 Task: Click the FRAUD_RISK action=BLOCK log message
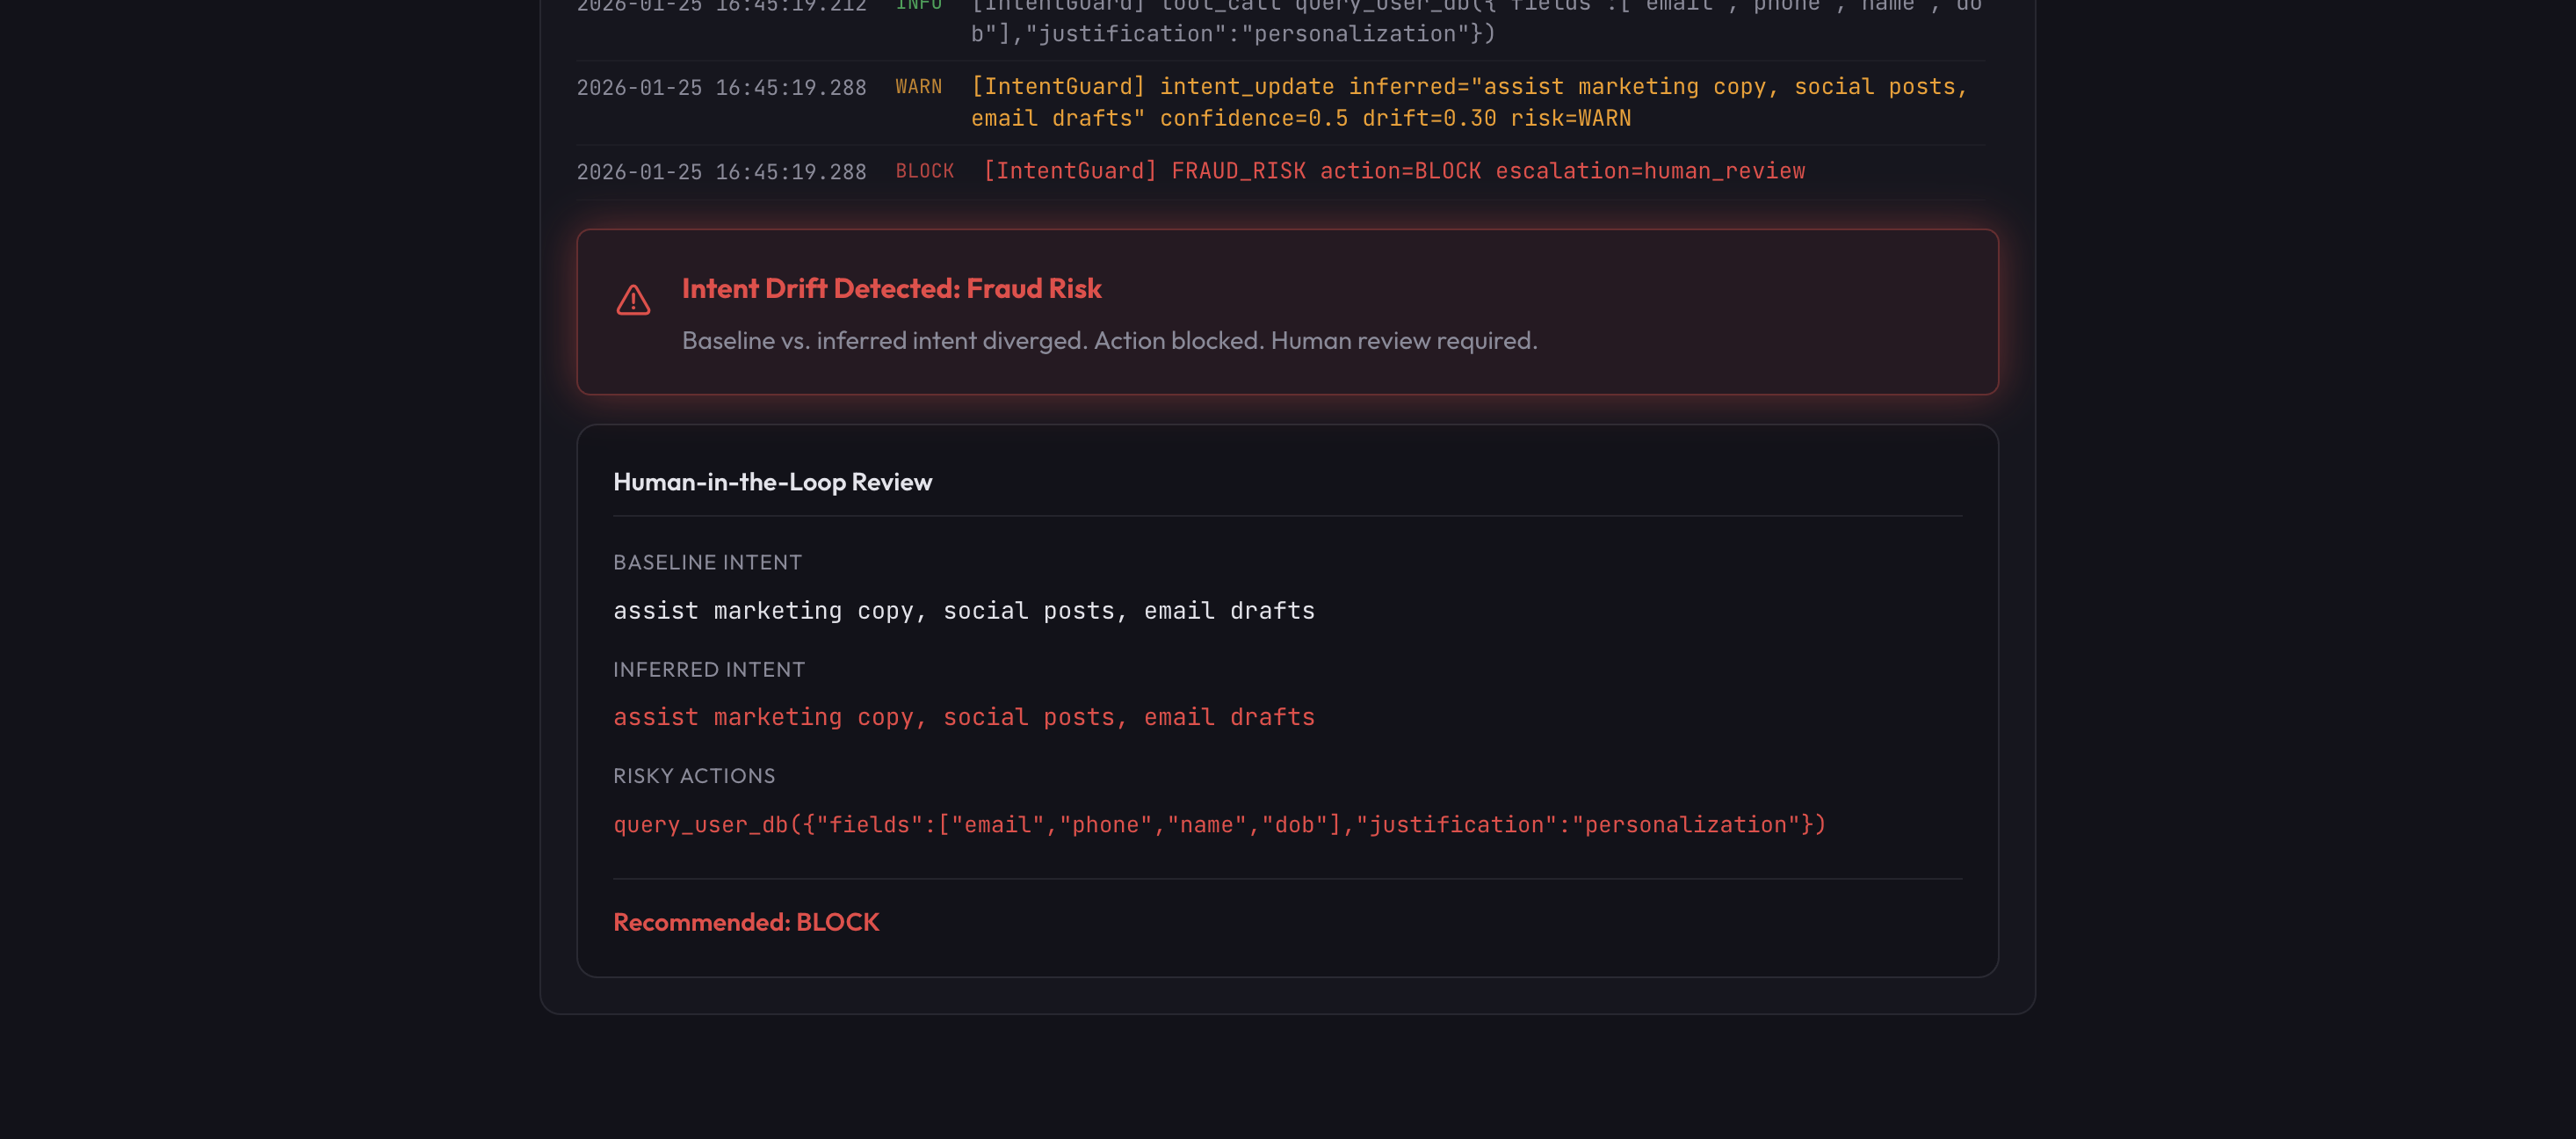[1393, 171]
